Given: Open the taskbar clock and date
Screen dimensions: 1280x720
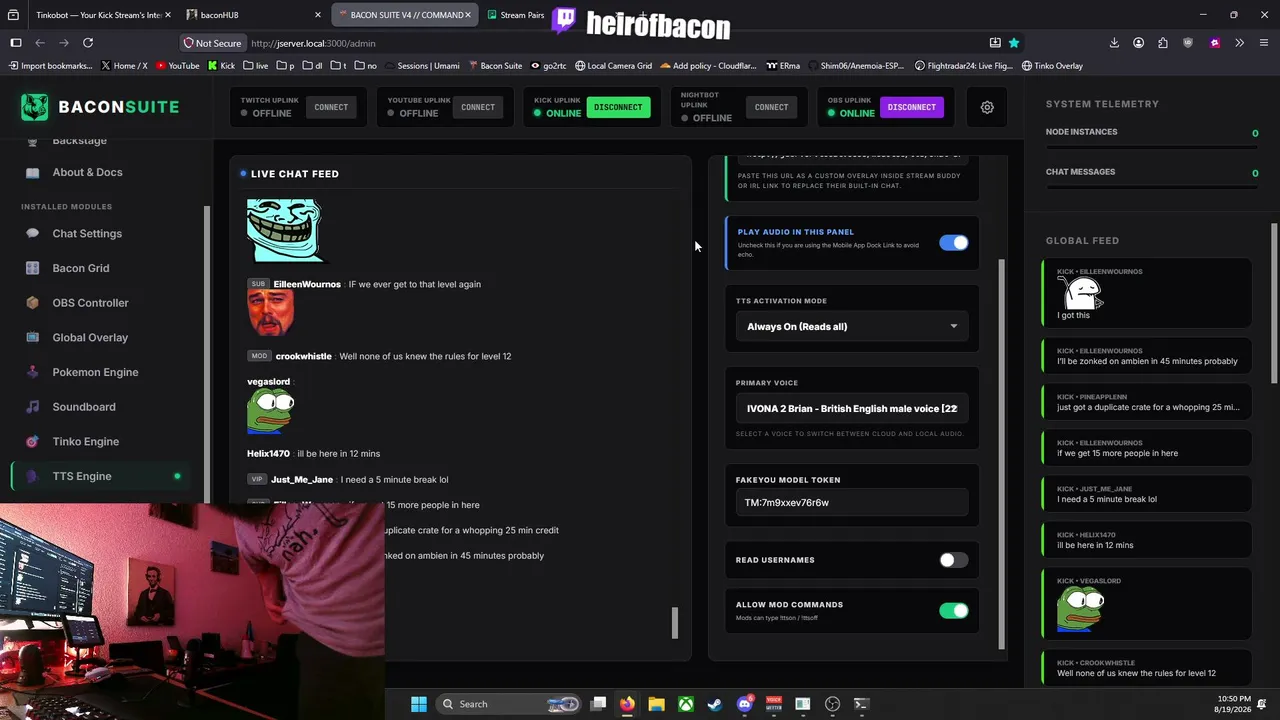Looking at the screenshot, I should (1234, 704).
